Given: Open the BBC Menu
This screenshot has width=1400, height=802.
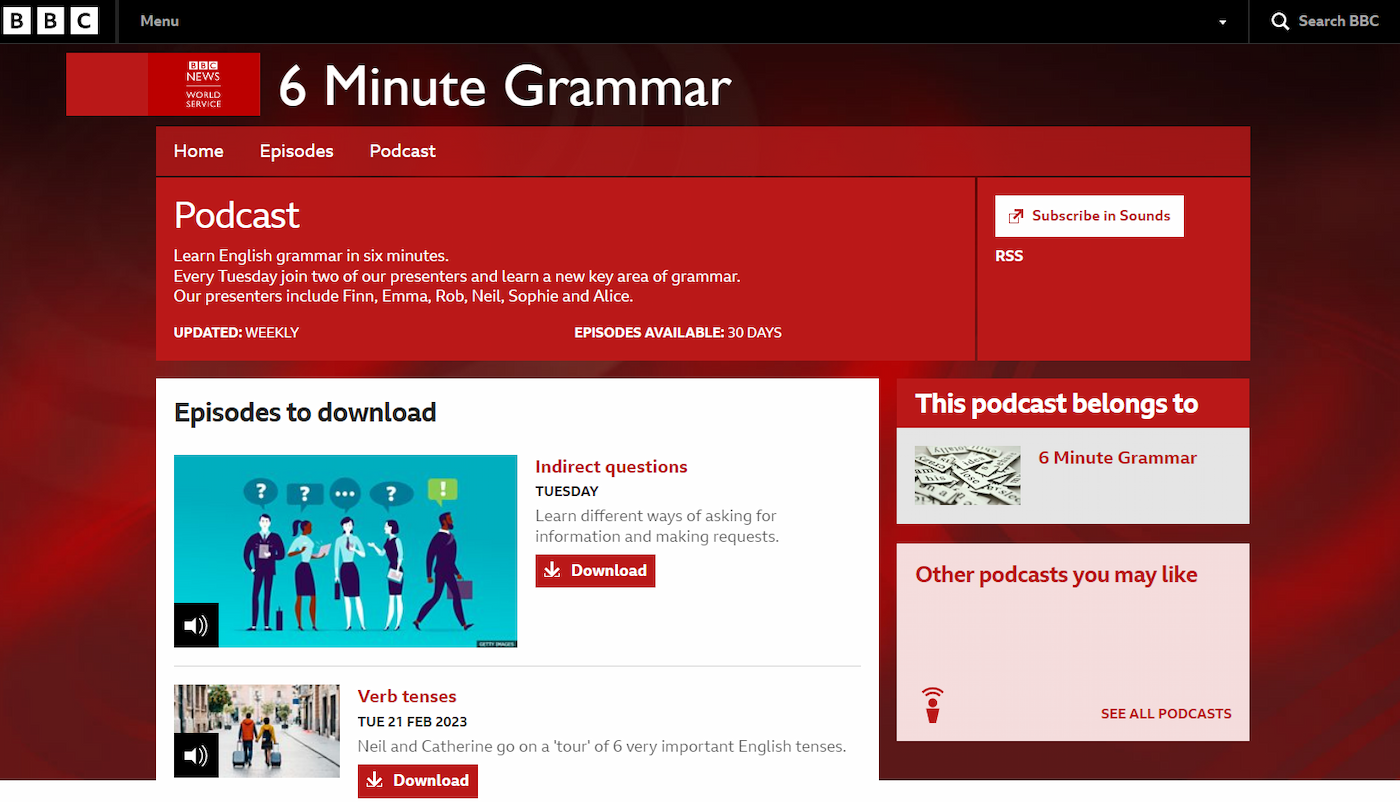Looking at the screenshot, I should point(160,21).
